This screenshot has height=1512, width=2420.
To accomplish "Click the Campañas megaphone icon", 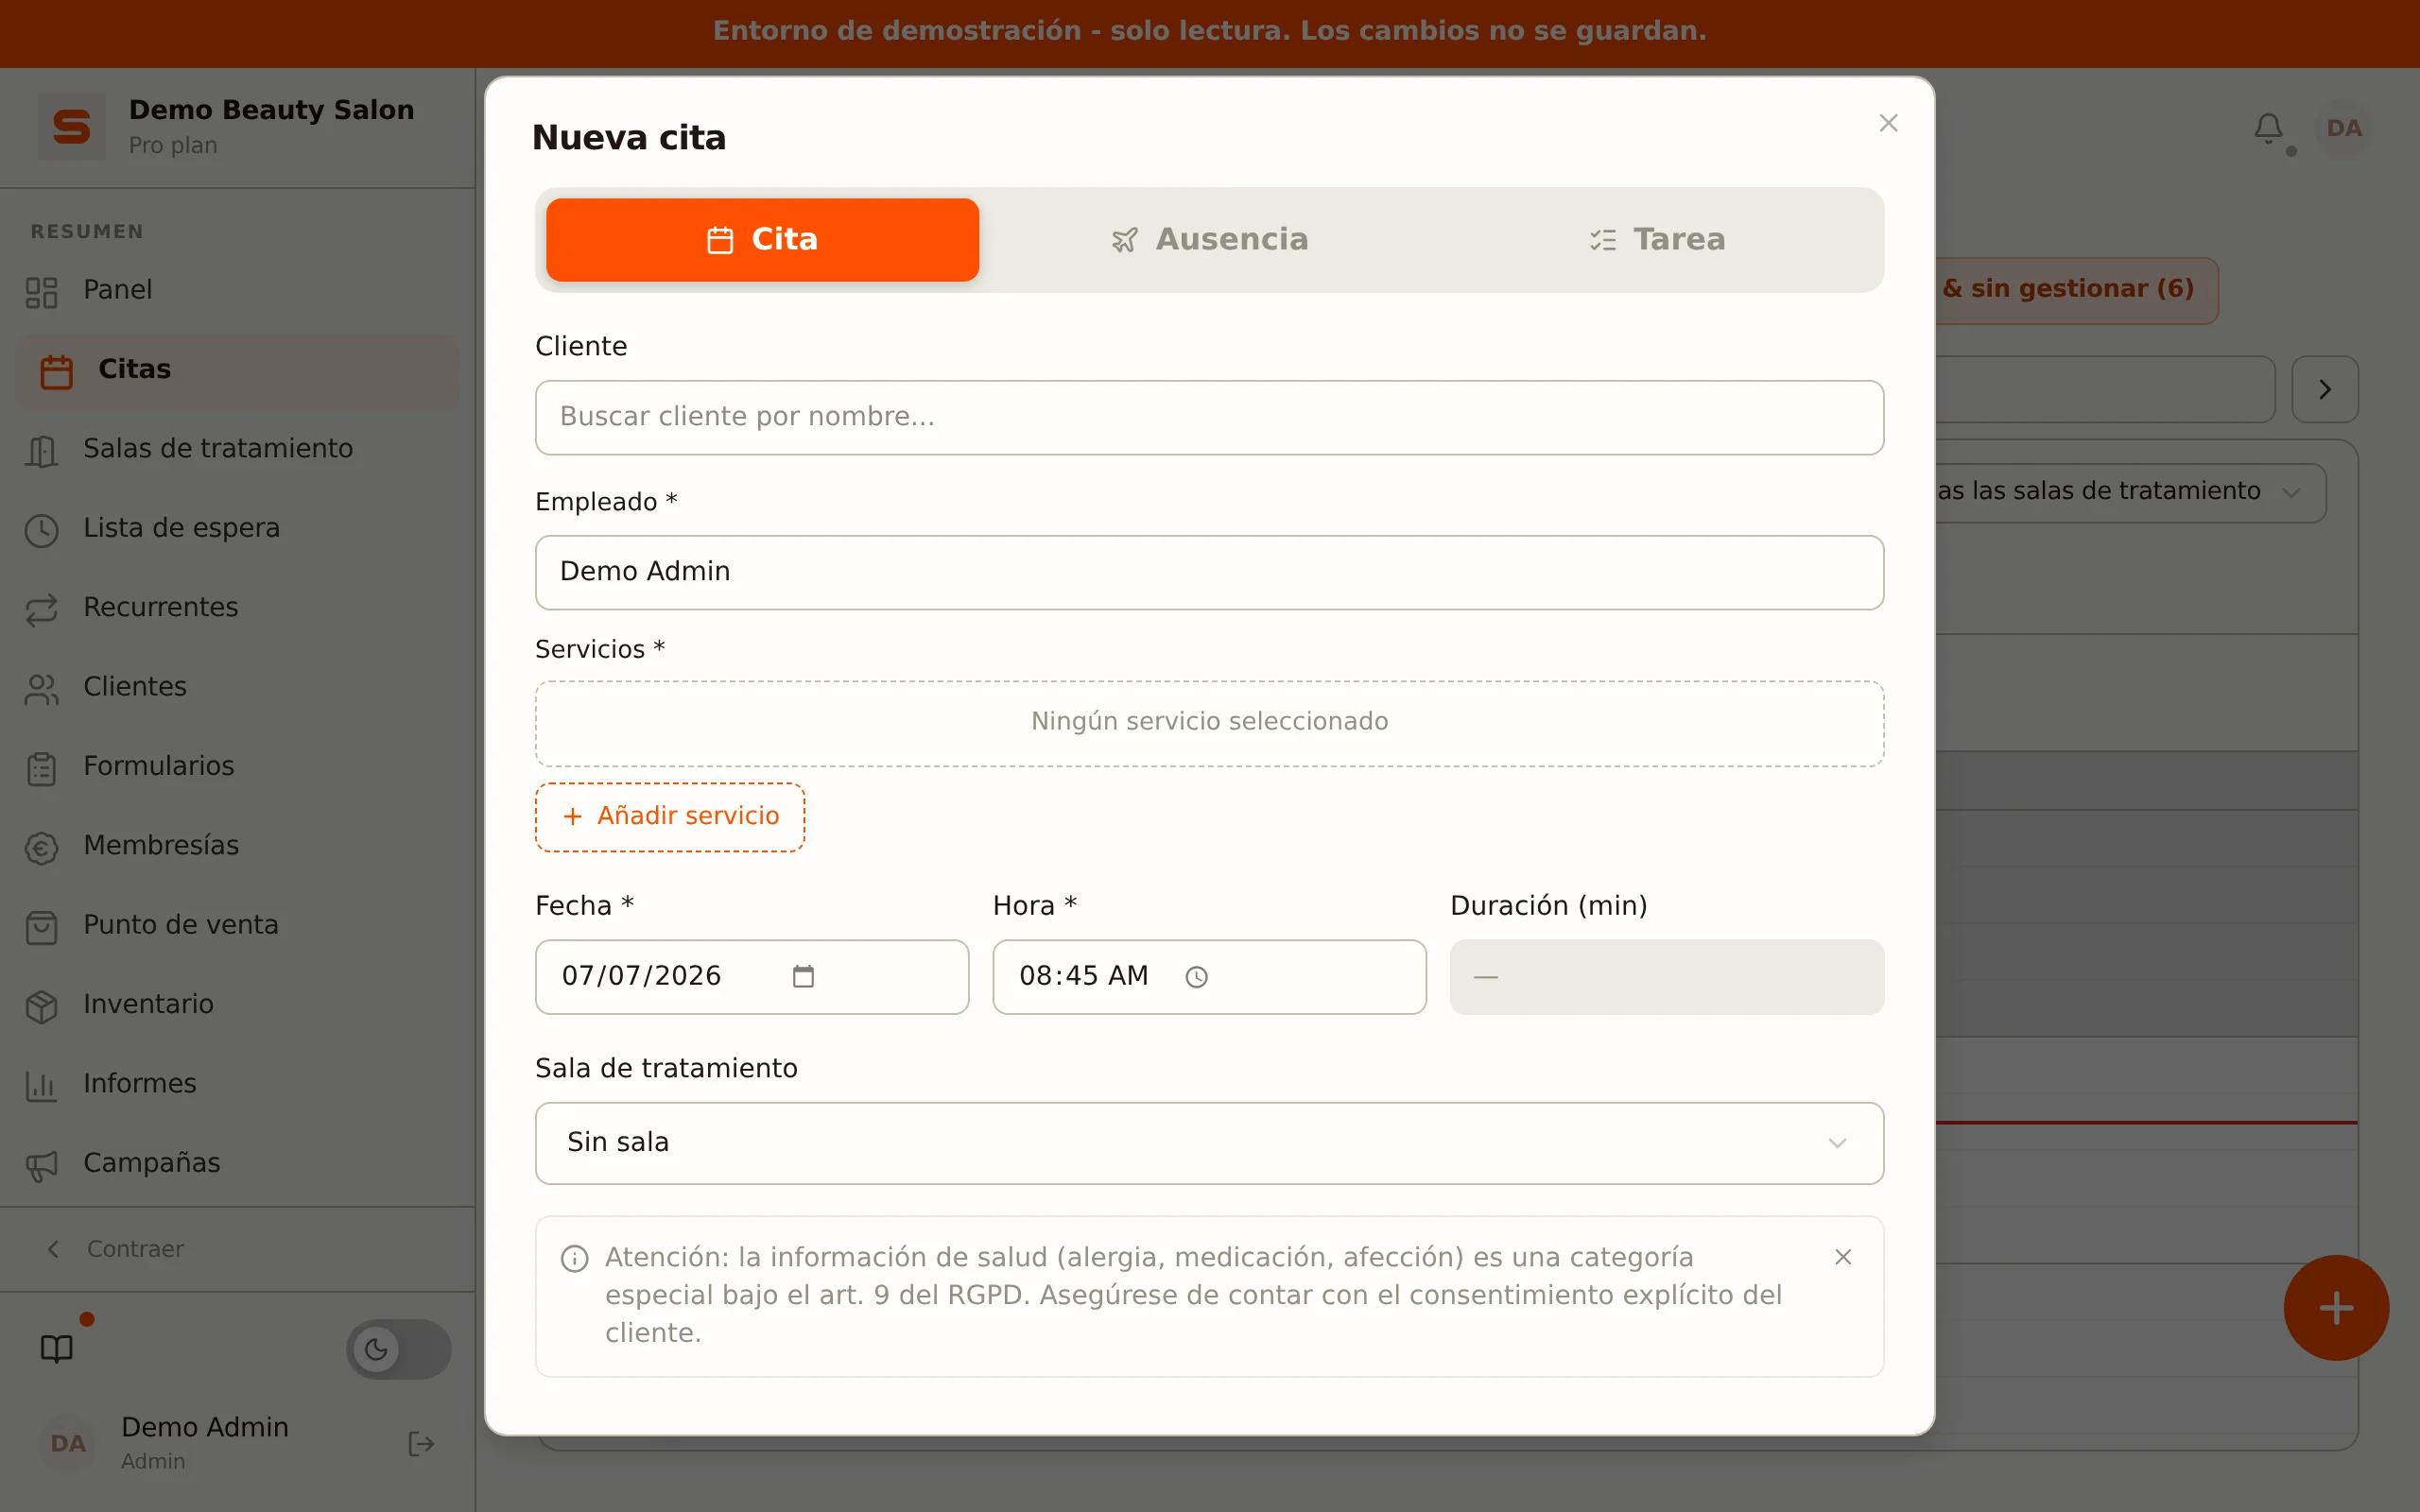I will 41,1165.
